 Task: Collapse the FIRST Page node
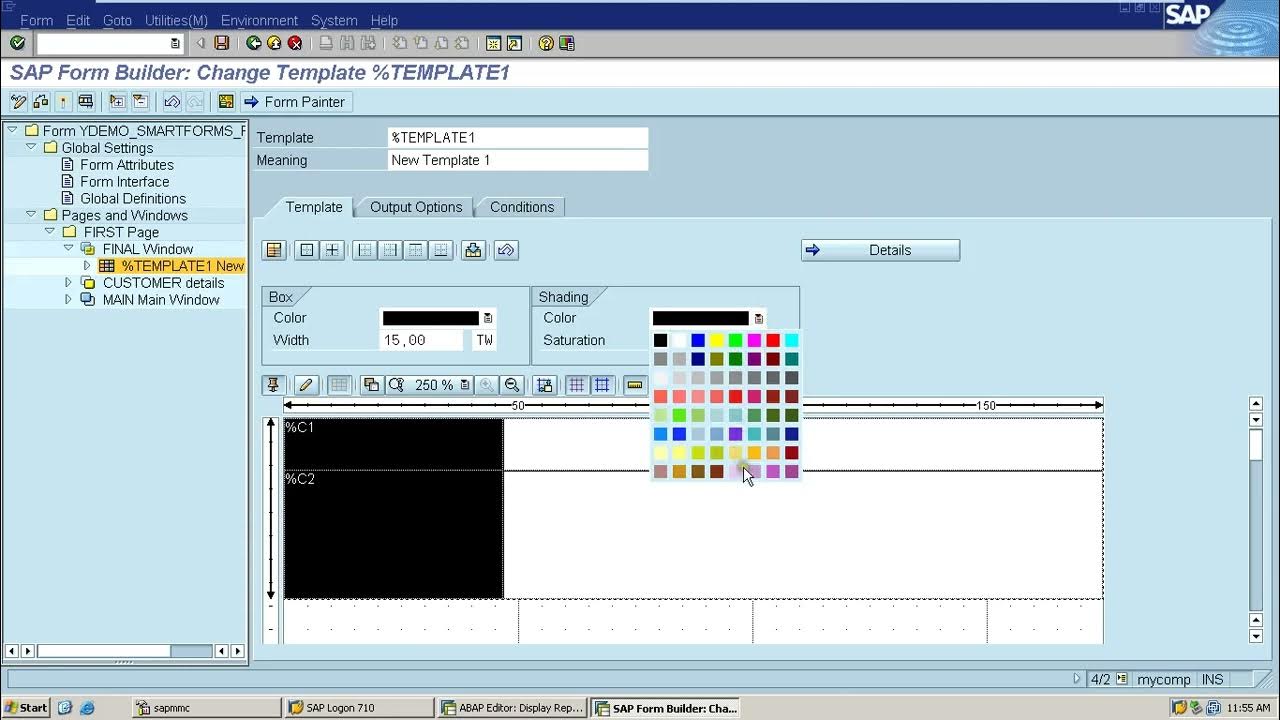tap(50, 231)
